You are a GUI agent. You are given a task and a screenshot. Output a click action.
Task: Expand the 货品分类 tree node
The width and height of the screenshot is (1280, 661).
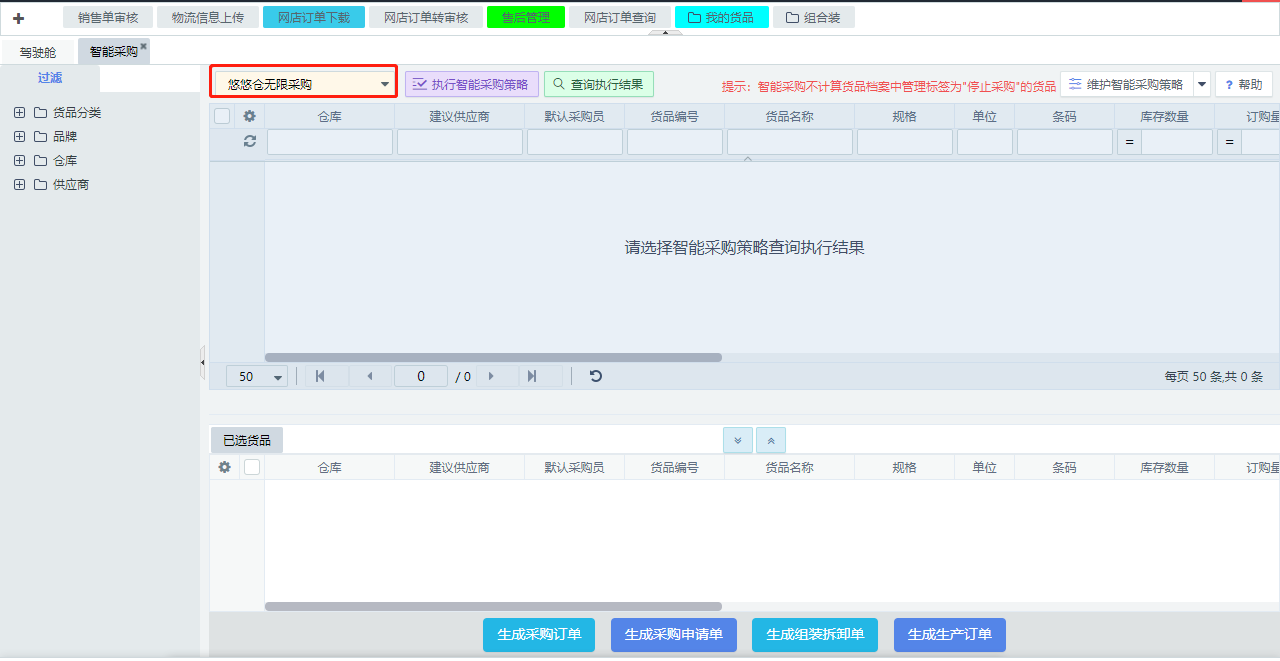pos(19,113)
